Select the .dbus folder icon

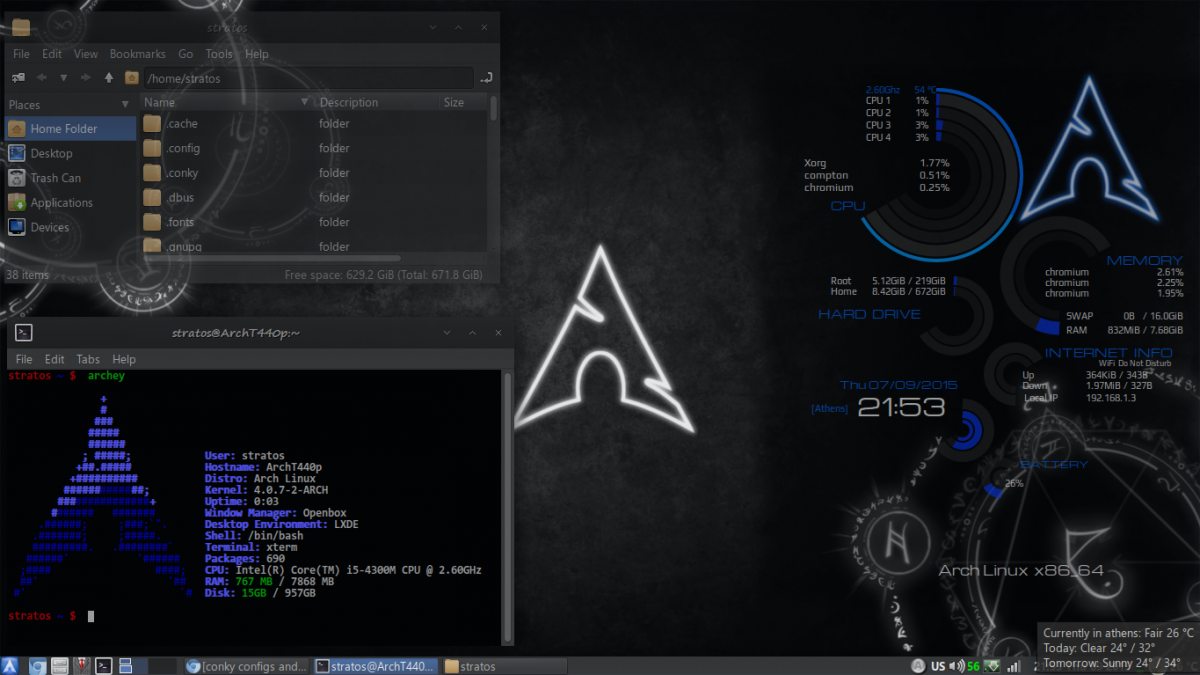point(152,198)
